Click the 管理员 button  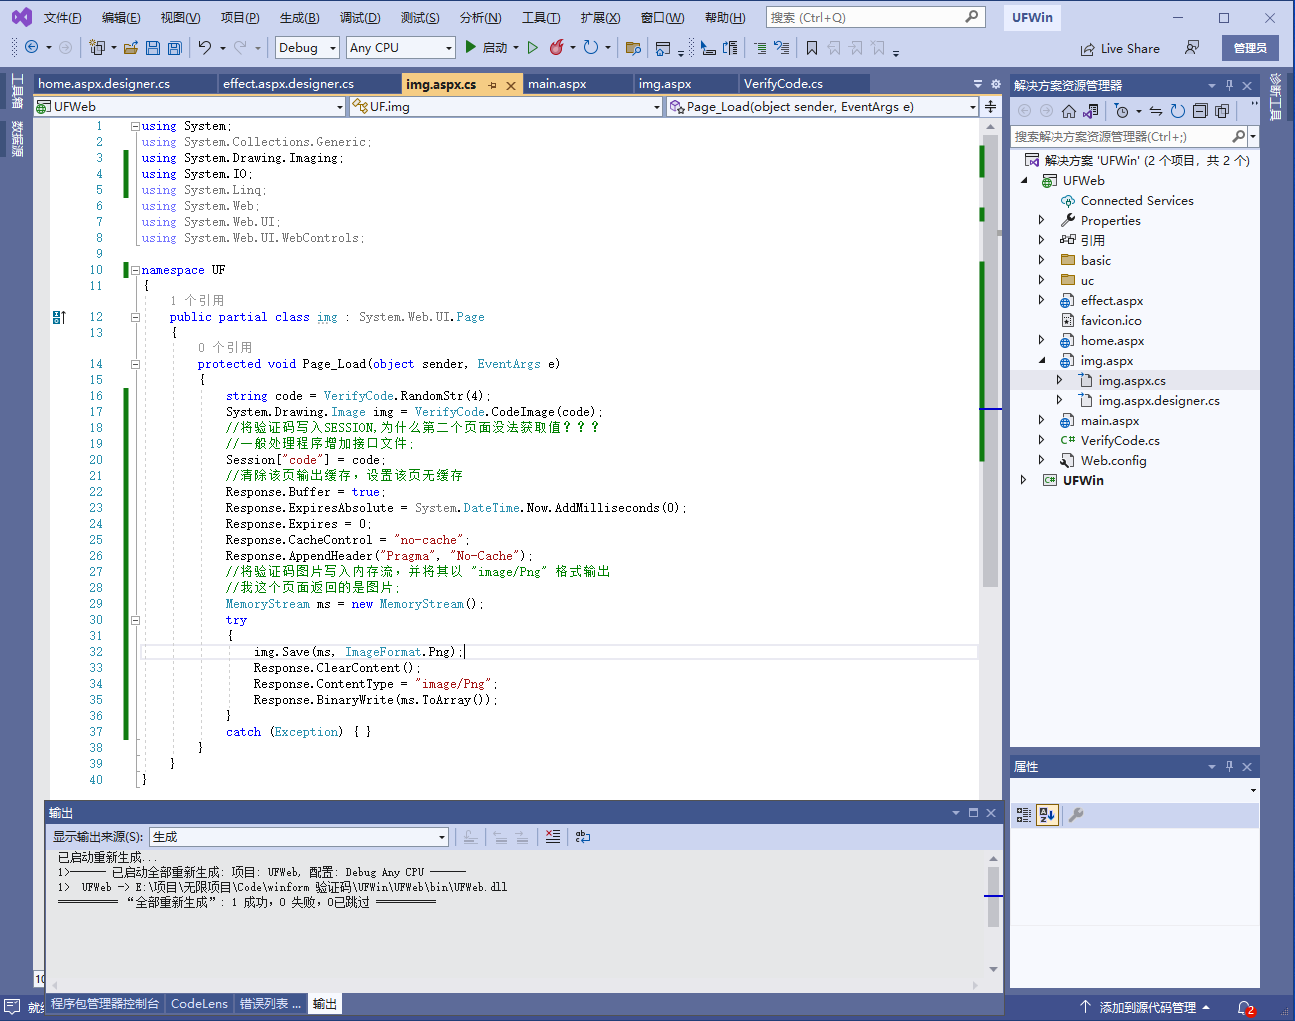tap(1250, 48)
